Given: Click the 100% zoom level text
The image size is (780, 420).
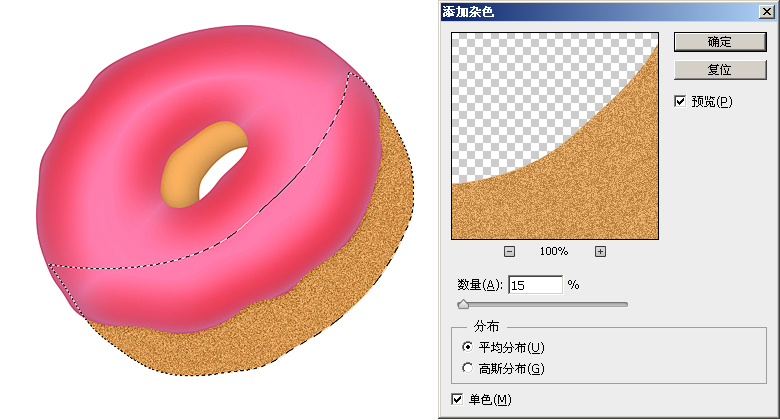Looking at the screenshot, I should pyautogui.click(x=554, y=251).
